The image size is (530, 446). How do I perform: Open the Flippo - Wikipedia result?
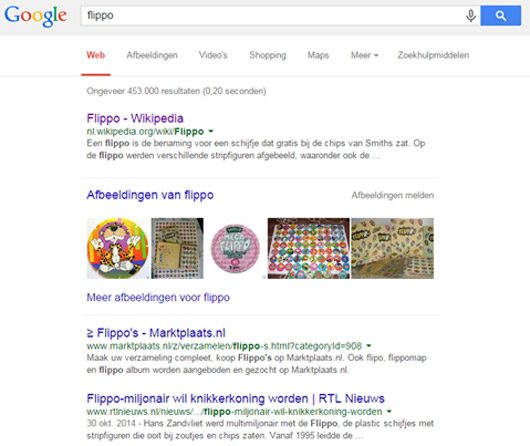(135, 118)
